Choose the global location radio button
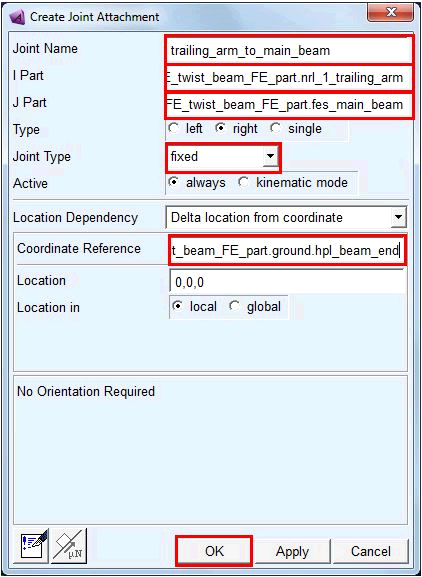The height and width of the screenshot is (577, 422). coord(234,307)
